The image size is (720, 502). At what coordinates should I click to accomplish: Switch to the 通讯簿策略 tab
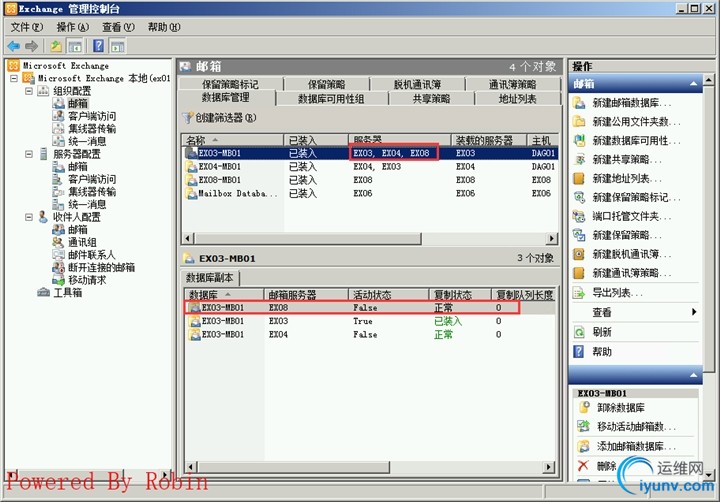coord(512,84)
